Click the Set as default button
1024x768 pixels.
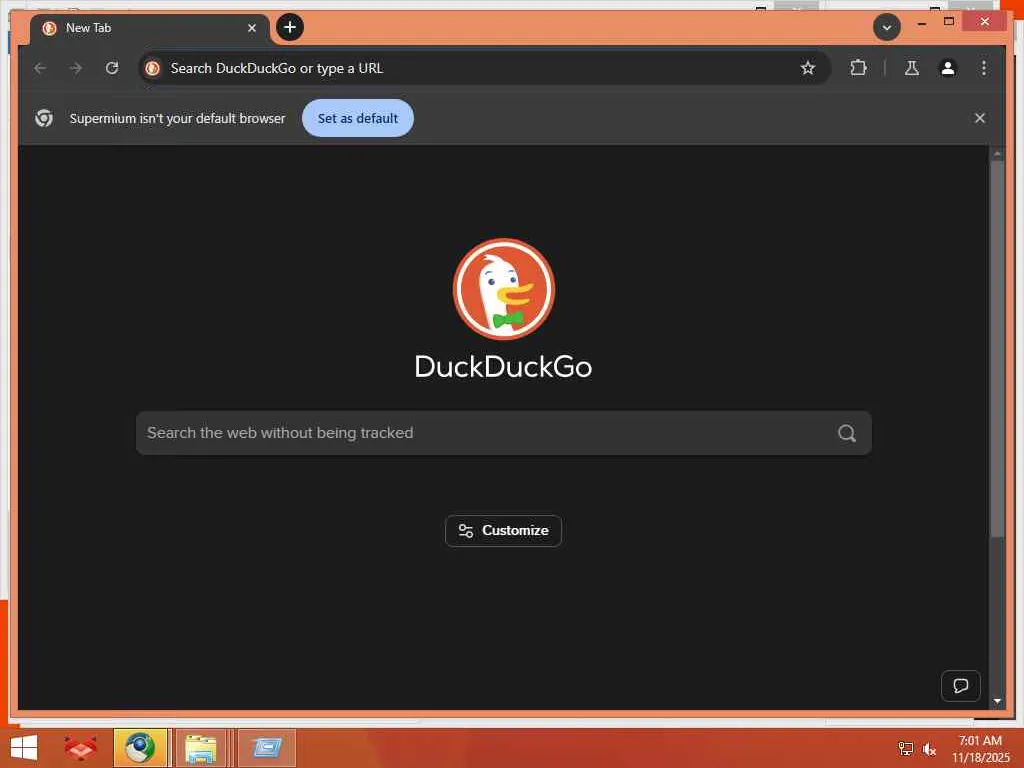tap(358, 118)
